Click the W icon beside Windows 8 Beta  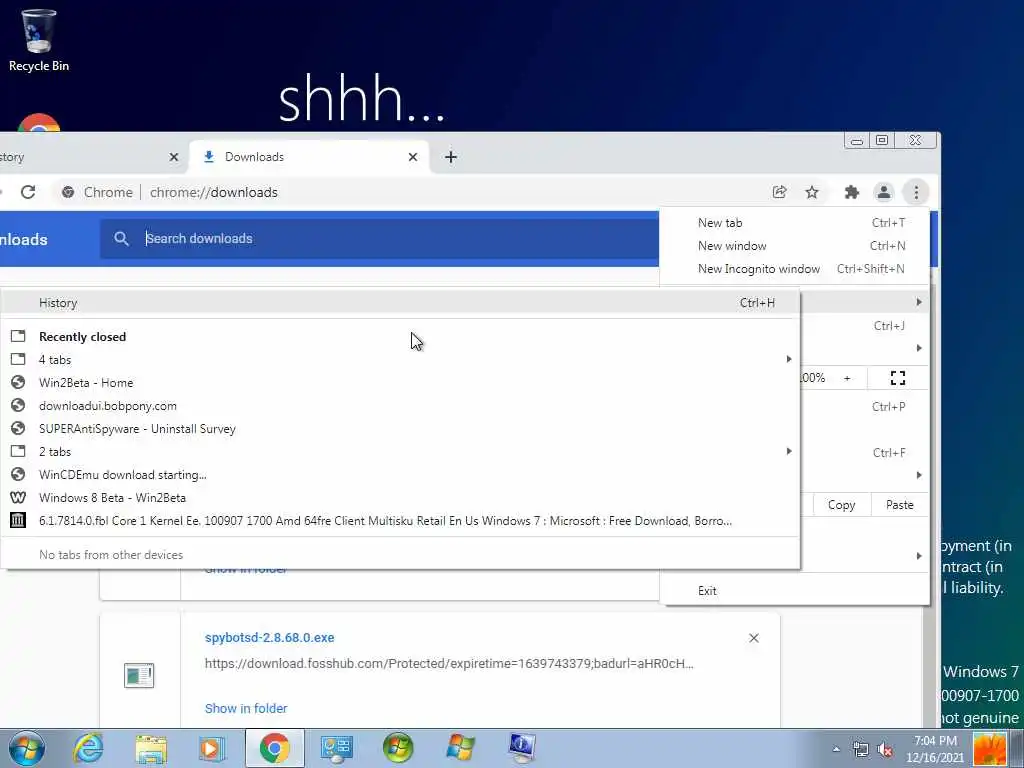point(18,497)
